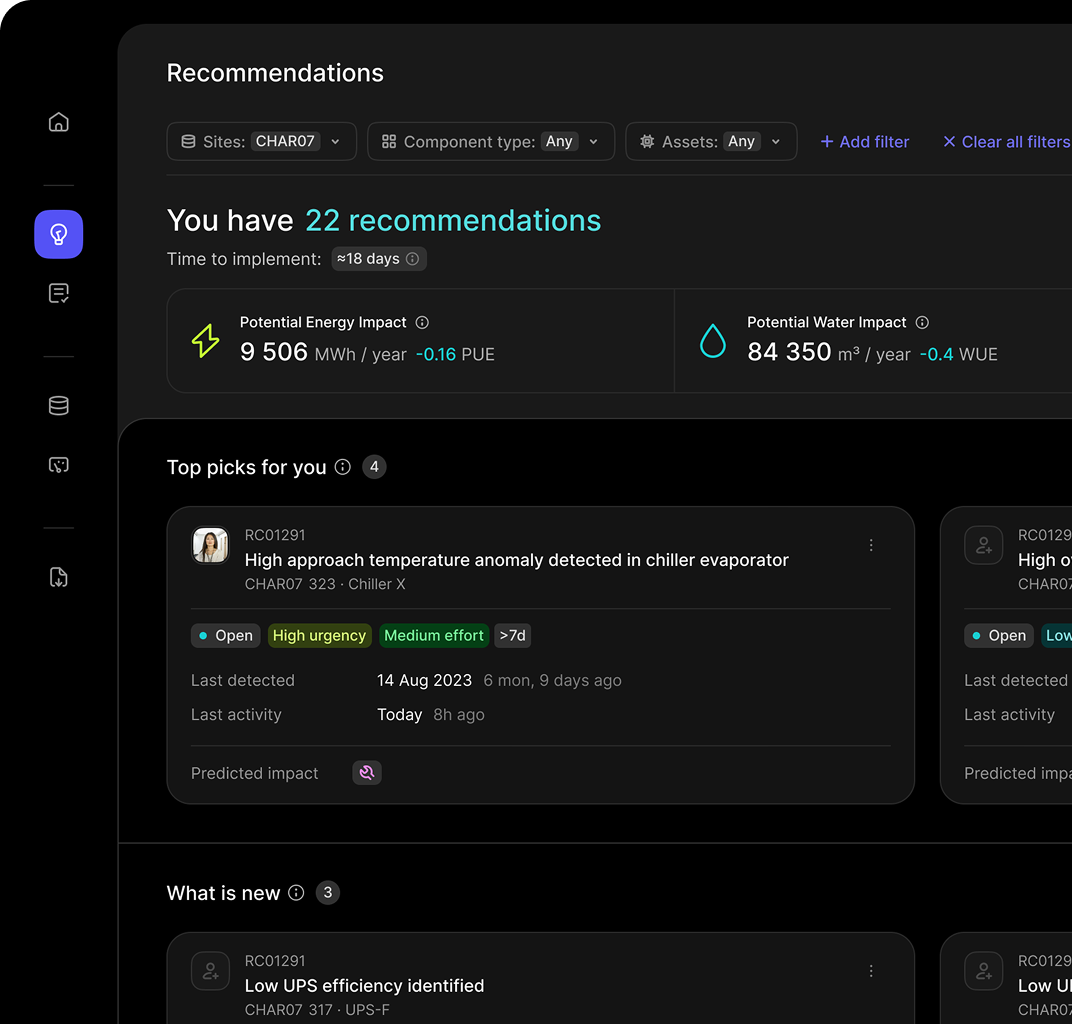The height and width of the screenshot is (1024, 1072).
Task: Click the energy lightning bolt icon
Action: [205, 340]
